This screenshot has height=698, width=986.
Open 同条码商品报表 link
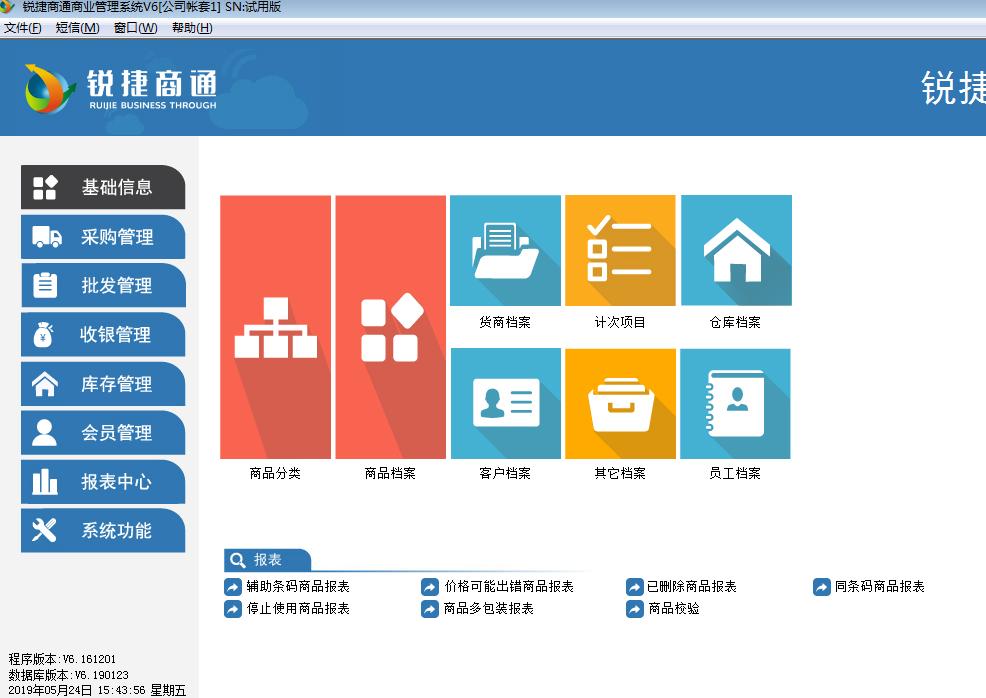point(880,587)
